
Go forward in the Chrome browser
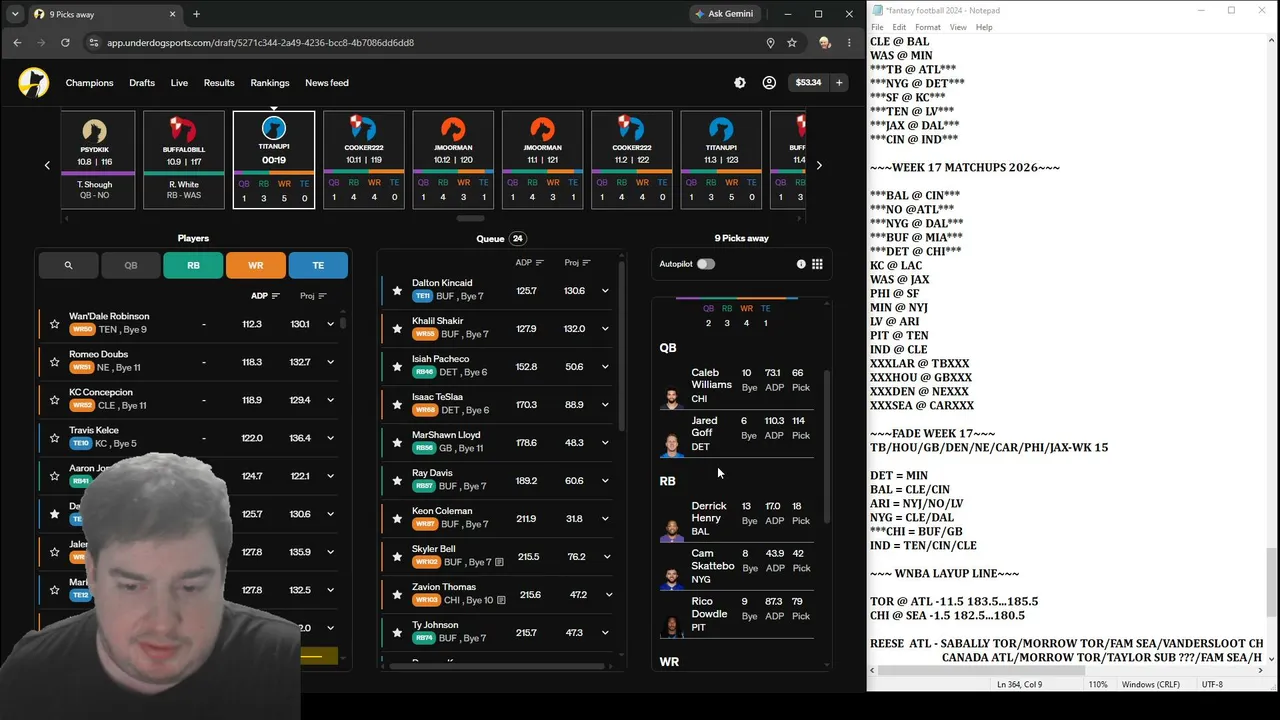pos(41,43)
